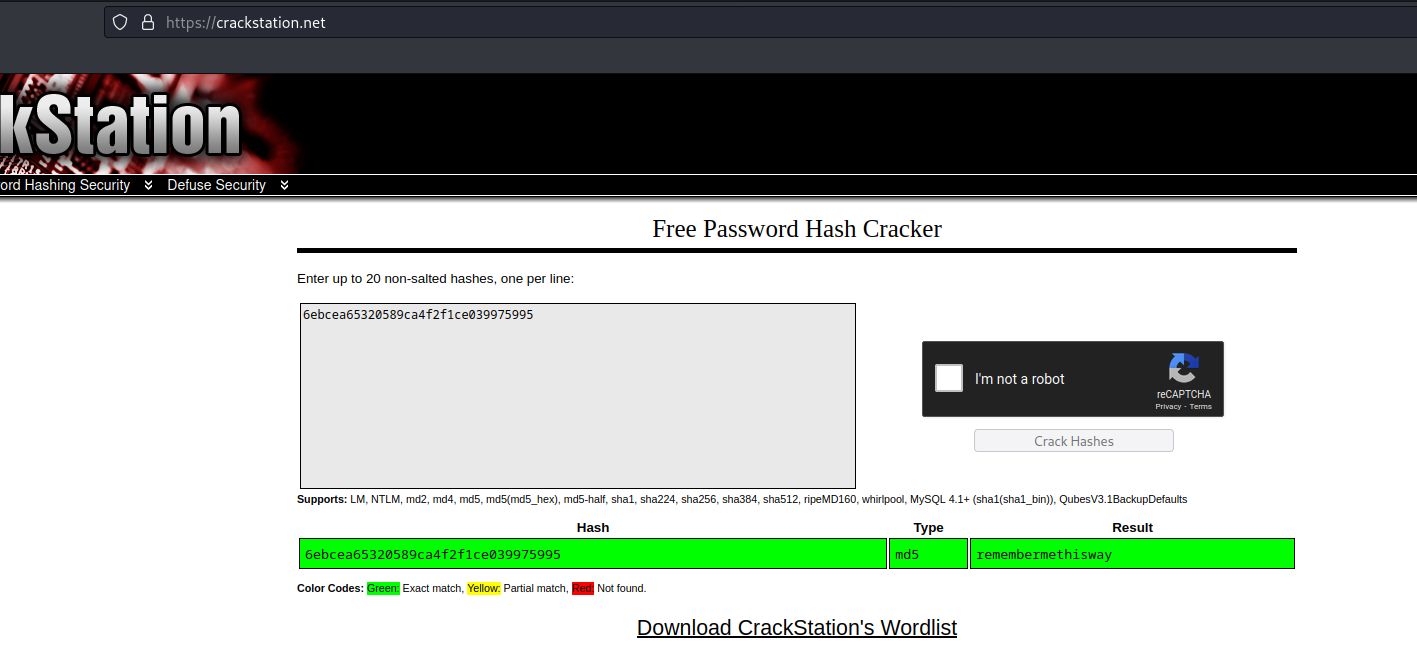Click inside the hash input text area
The image size is (1417, 660).
click(x=578, y=396)
